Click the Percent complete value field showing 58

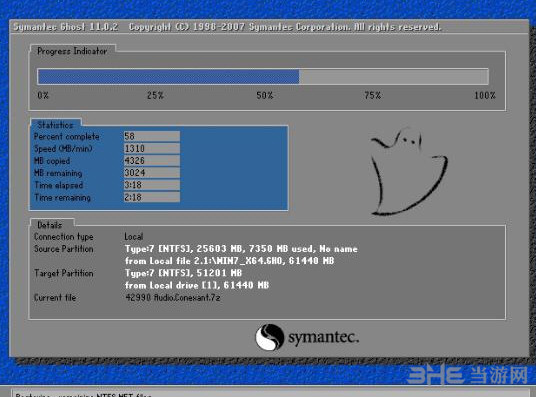[x=151, y=136]
